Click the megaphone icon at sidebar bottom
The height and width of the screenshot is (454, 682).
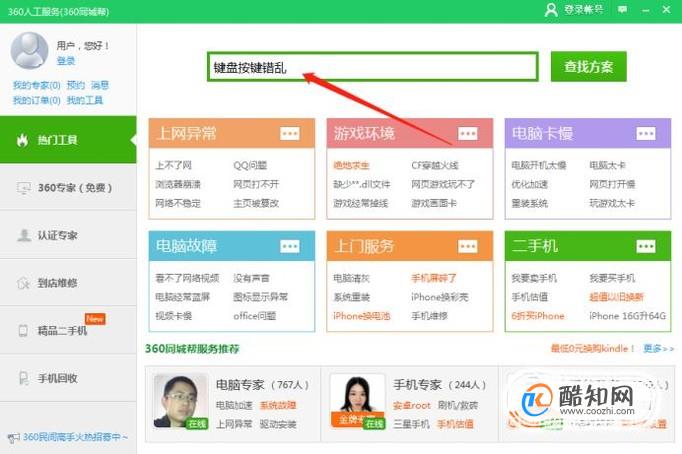coord(13,437)
